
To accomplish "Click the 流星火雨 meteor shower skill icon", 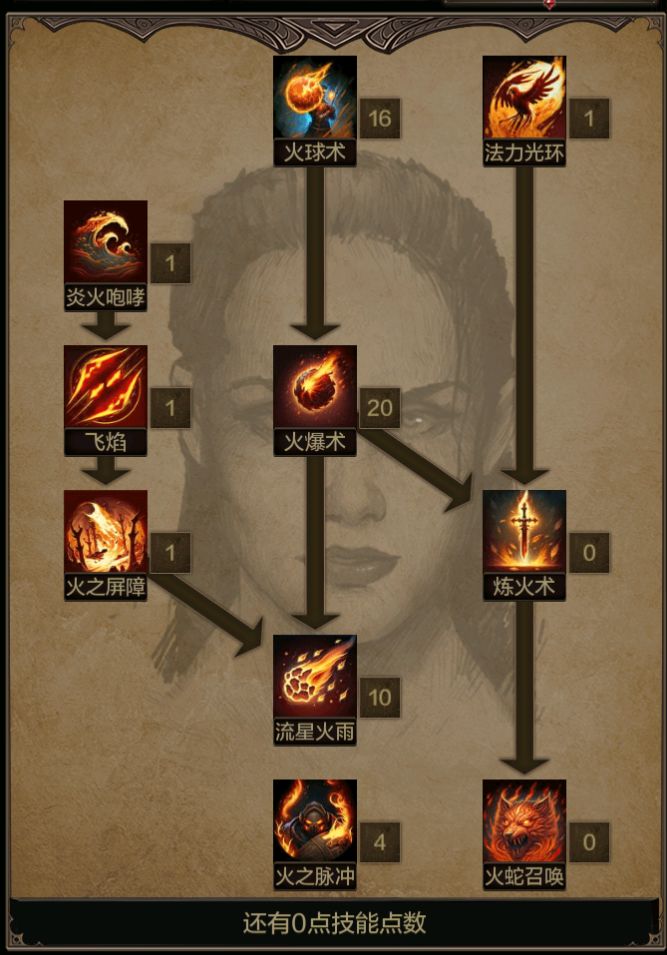I will point(315,677).
